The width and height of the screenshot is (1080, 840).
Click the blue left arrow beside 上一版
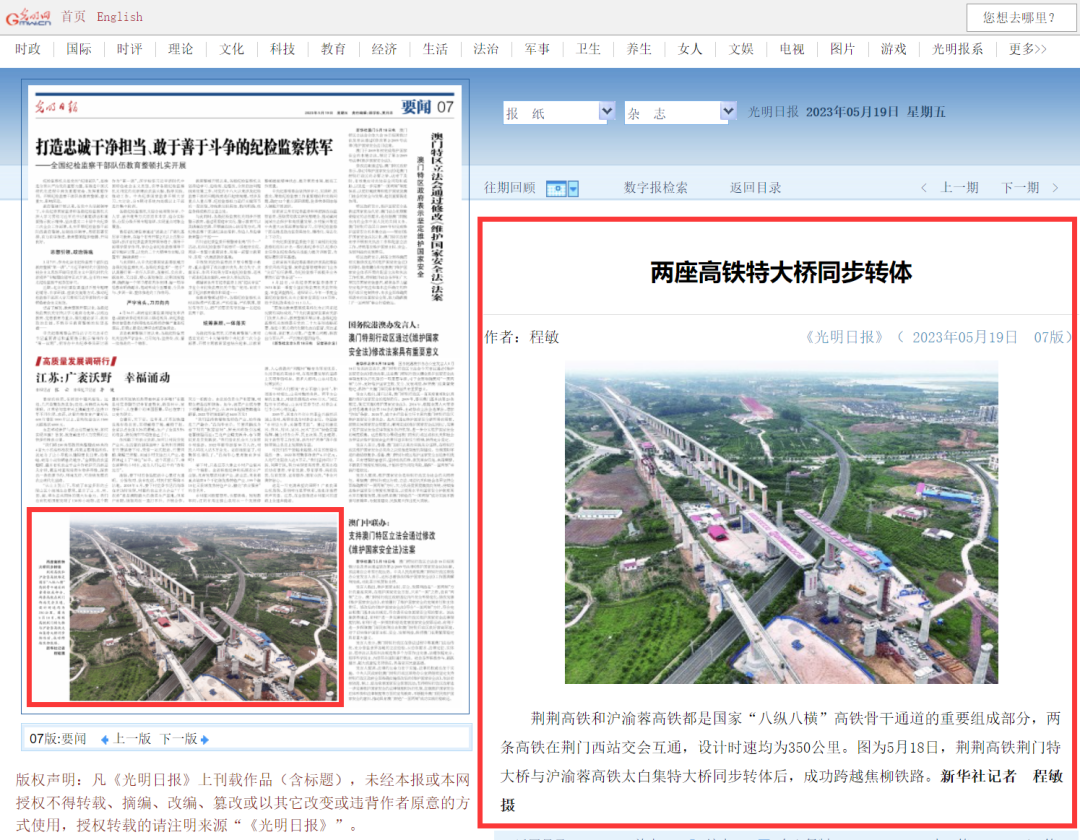tap(105, 739)
